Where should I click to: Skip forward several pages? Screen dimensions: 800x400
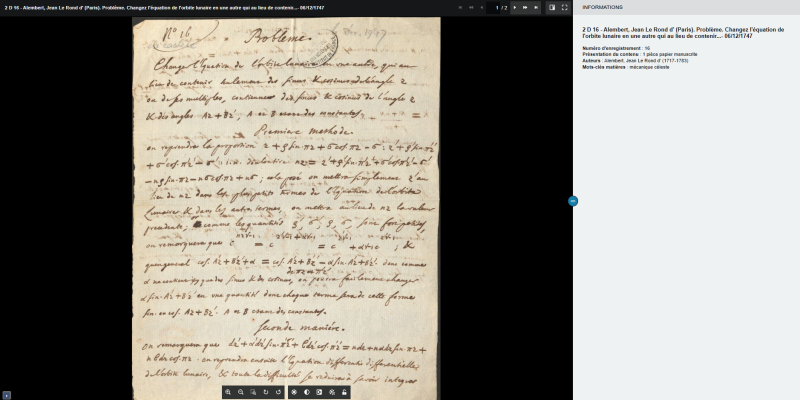525,7
